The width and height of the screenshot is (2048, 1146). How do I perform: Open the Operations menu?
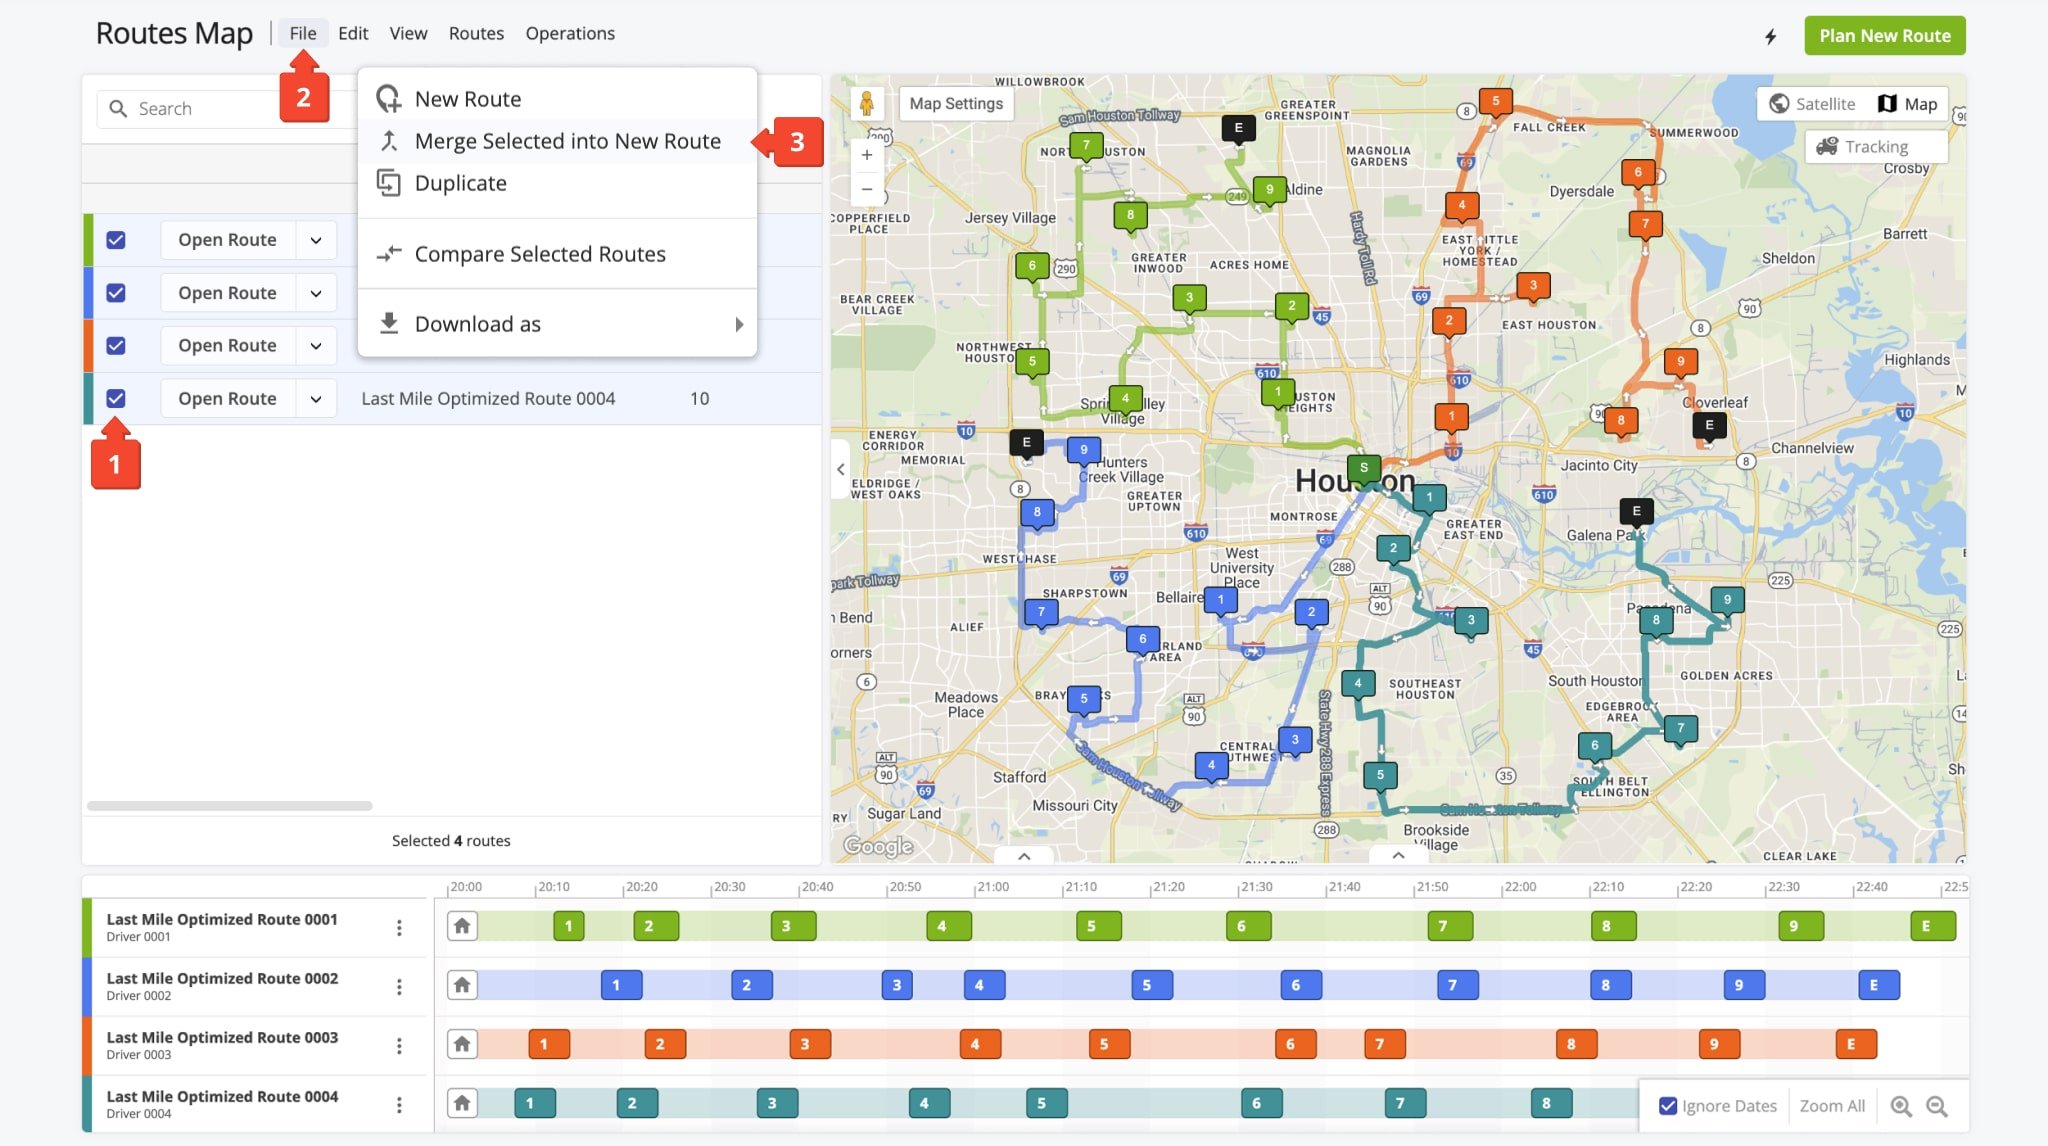570,33
